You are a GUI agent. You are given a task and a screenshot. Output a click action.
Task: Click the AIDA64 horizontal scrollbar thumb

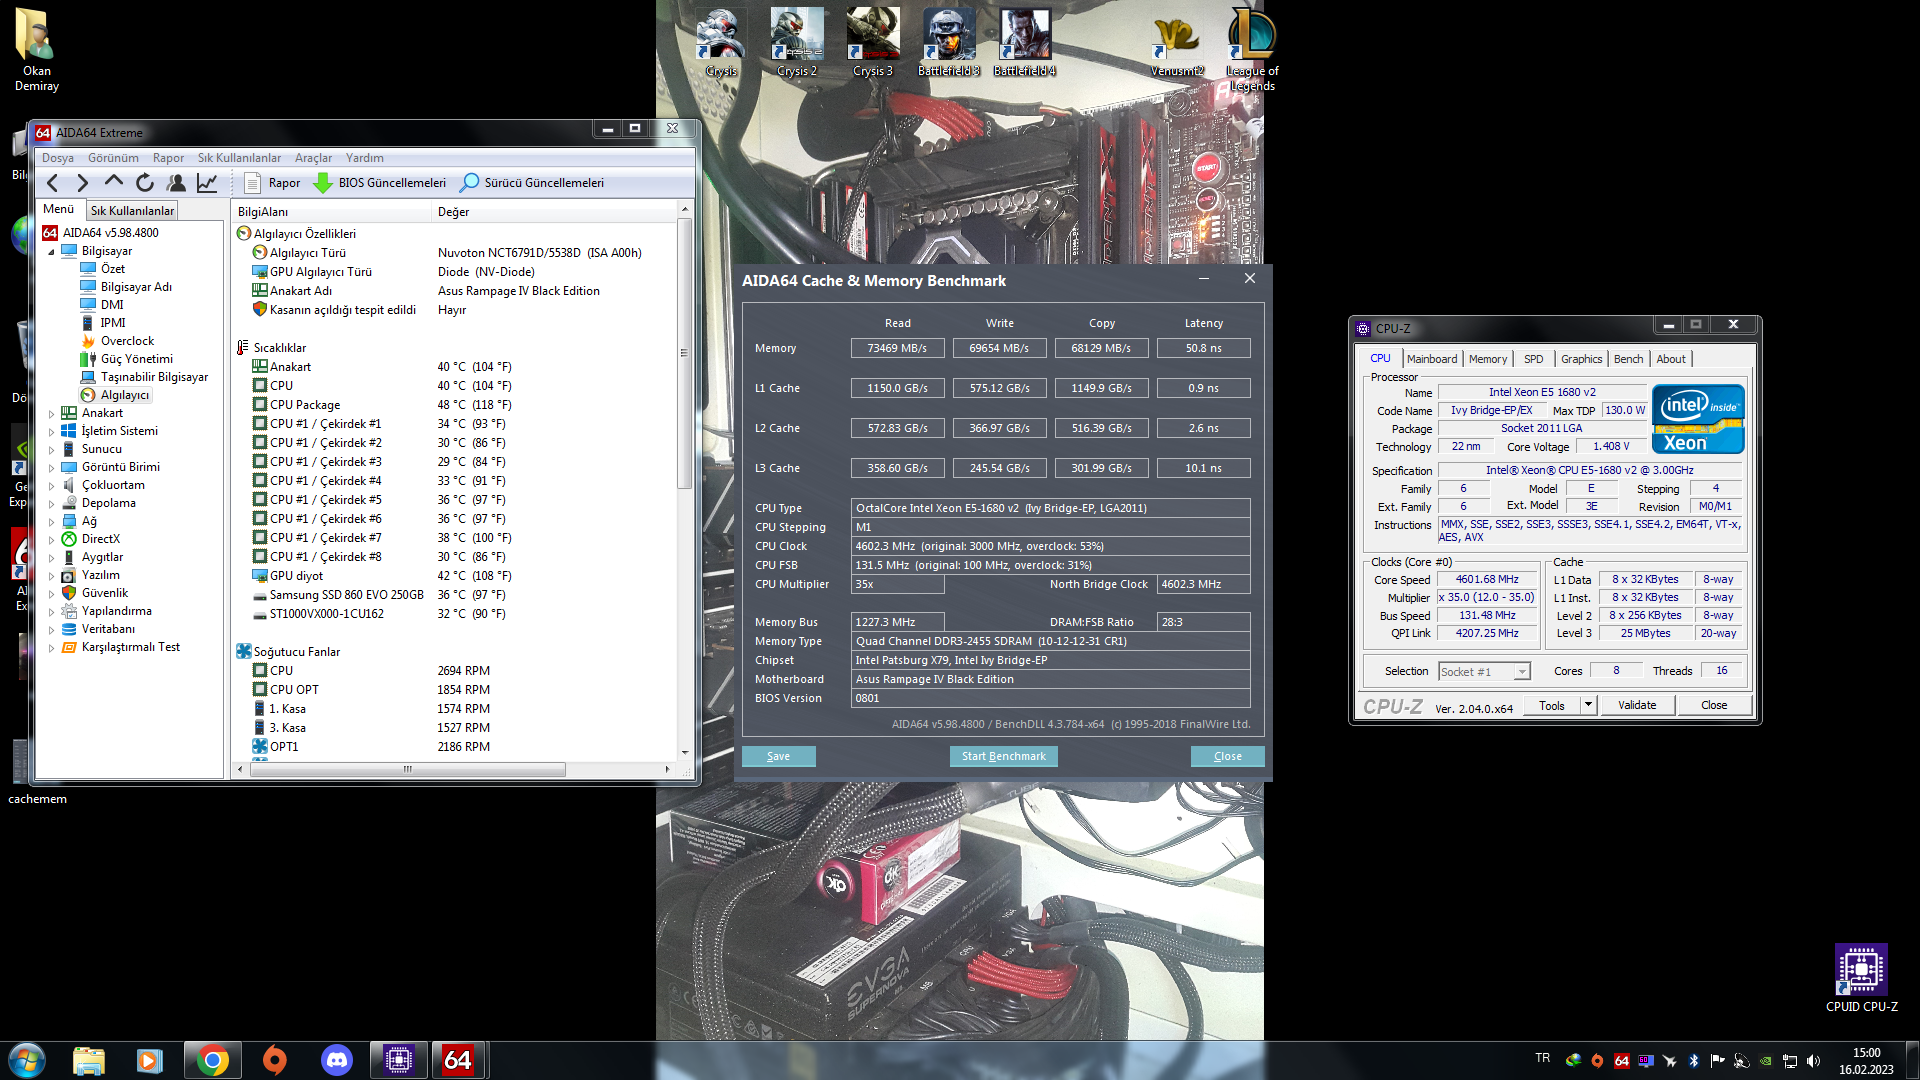(x=406, y=769)
